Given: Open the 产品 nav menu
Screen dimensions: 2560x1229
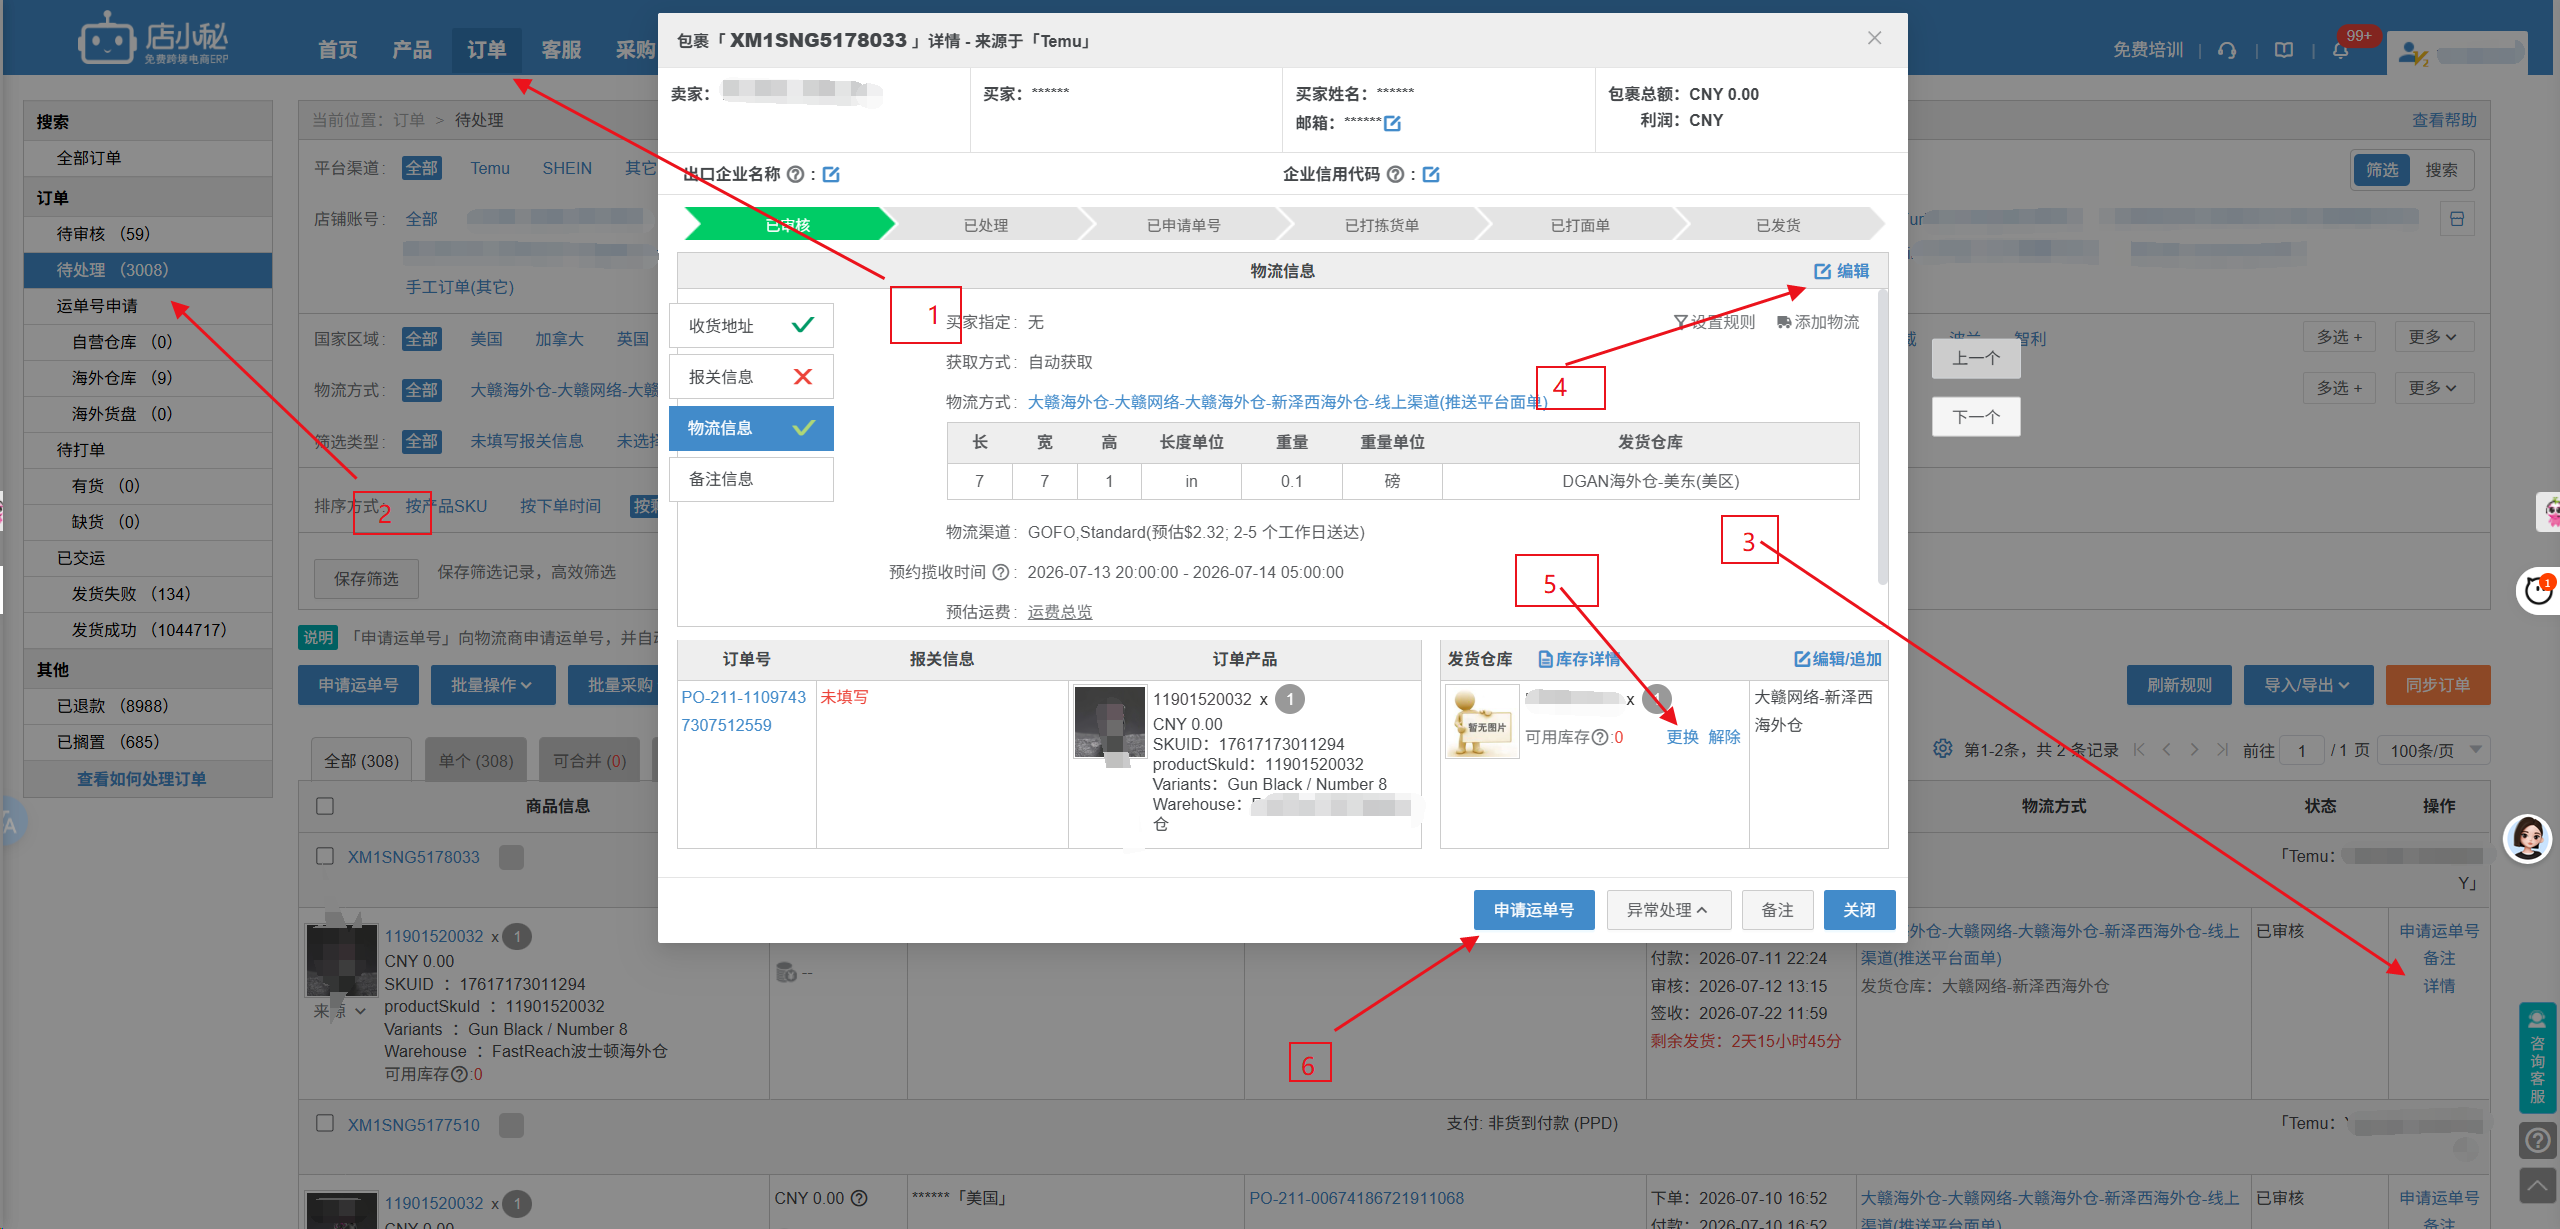Looking at the screenshot, I should pos(412,50).
